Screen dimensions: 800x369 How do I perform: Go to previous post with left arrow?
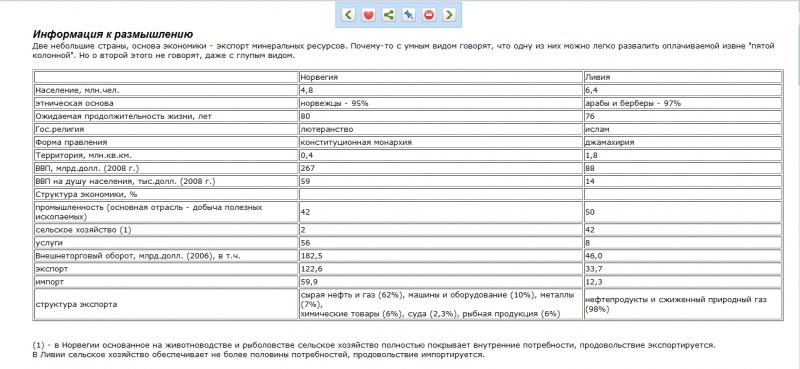(348, 15)
